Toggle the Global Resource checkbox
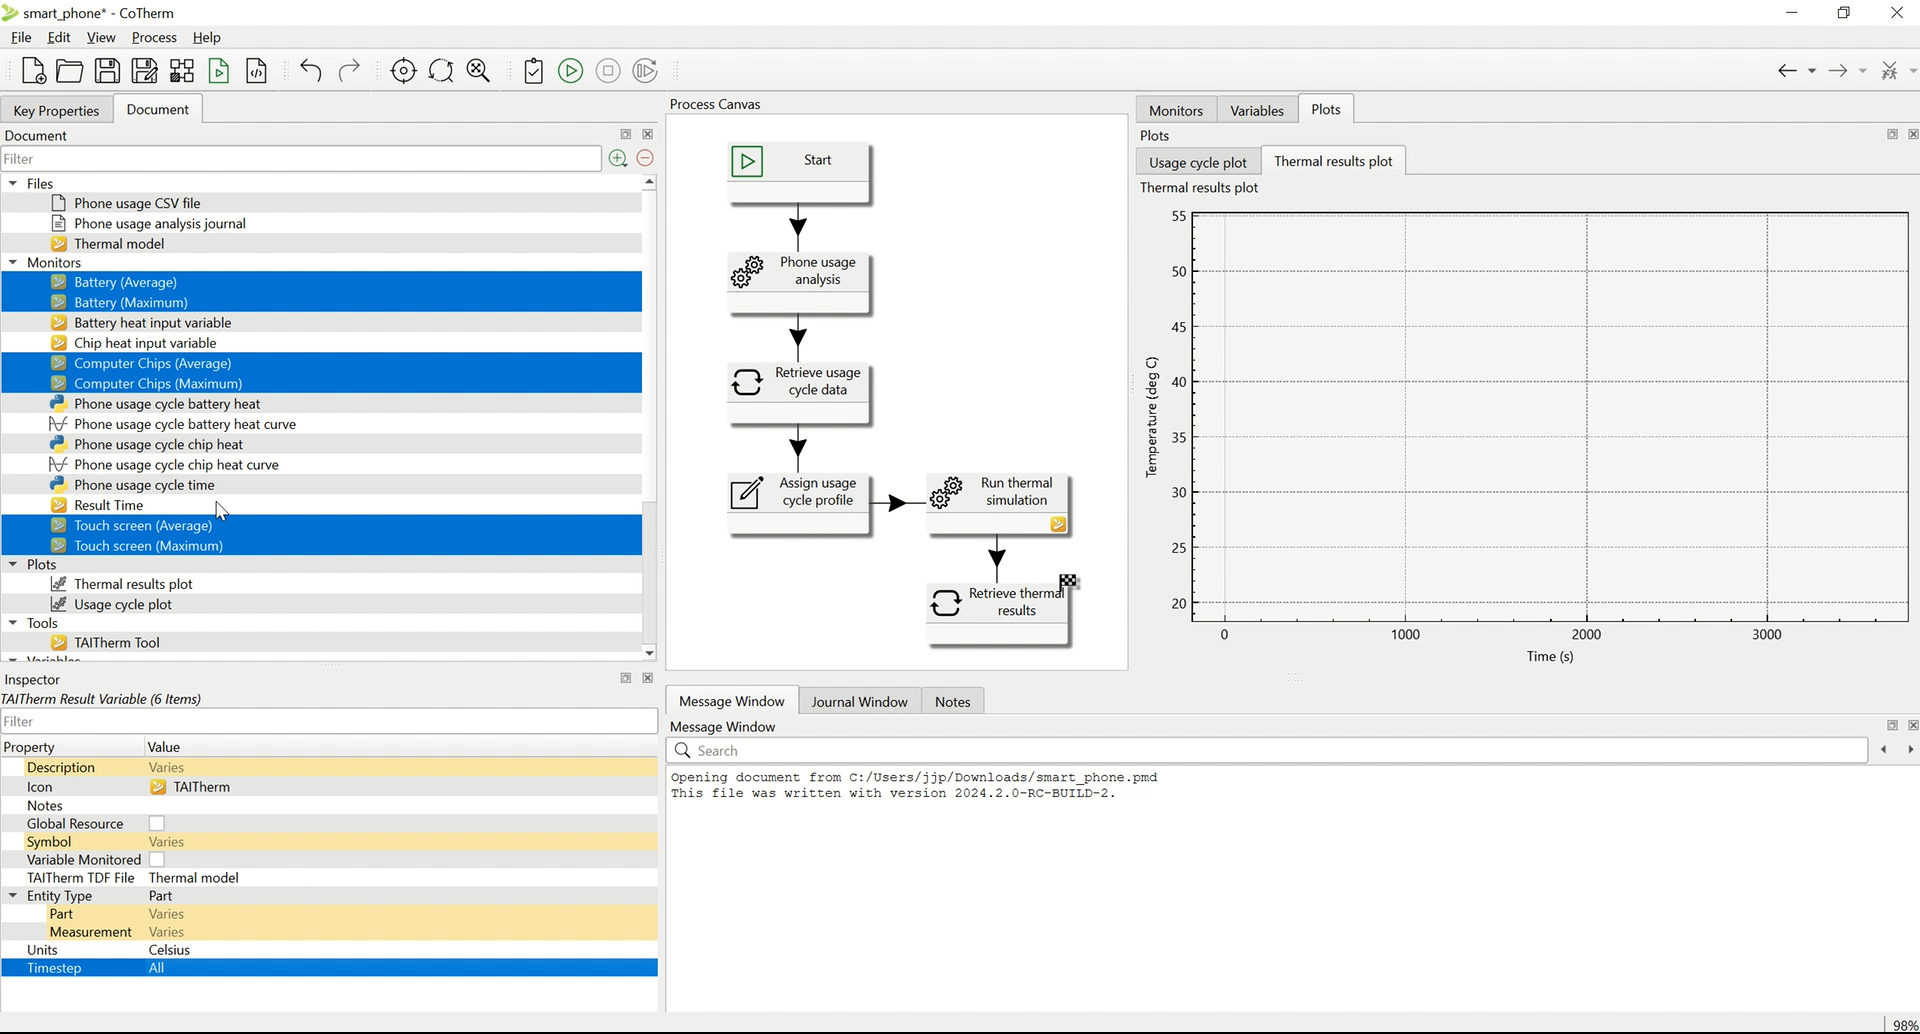 (157, 824)
